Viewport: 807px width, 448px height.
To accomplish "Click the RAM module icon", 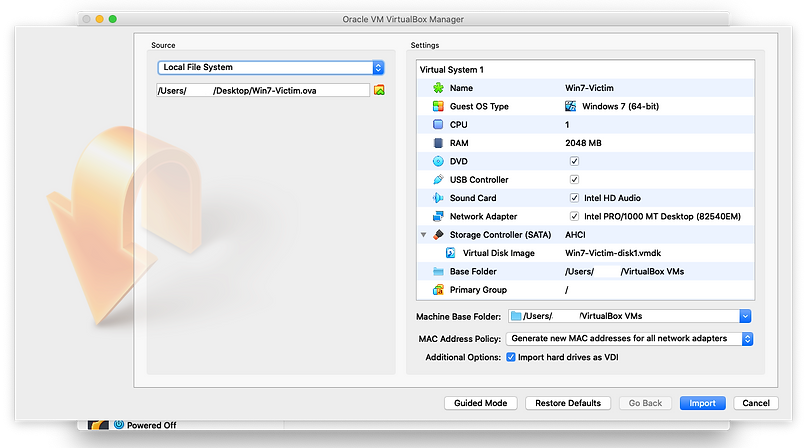I will pos(438,143).
